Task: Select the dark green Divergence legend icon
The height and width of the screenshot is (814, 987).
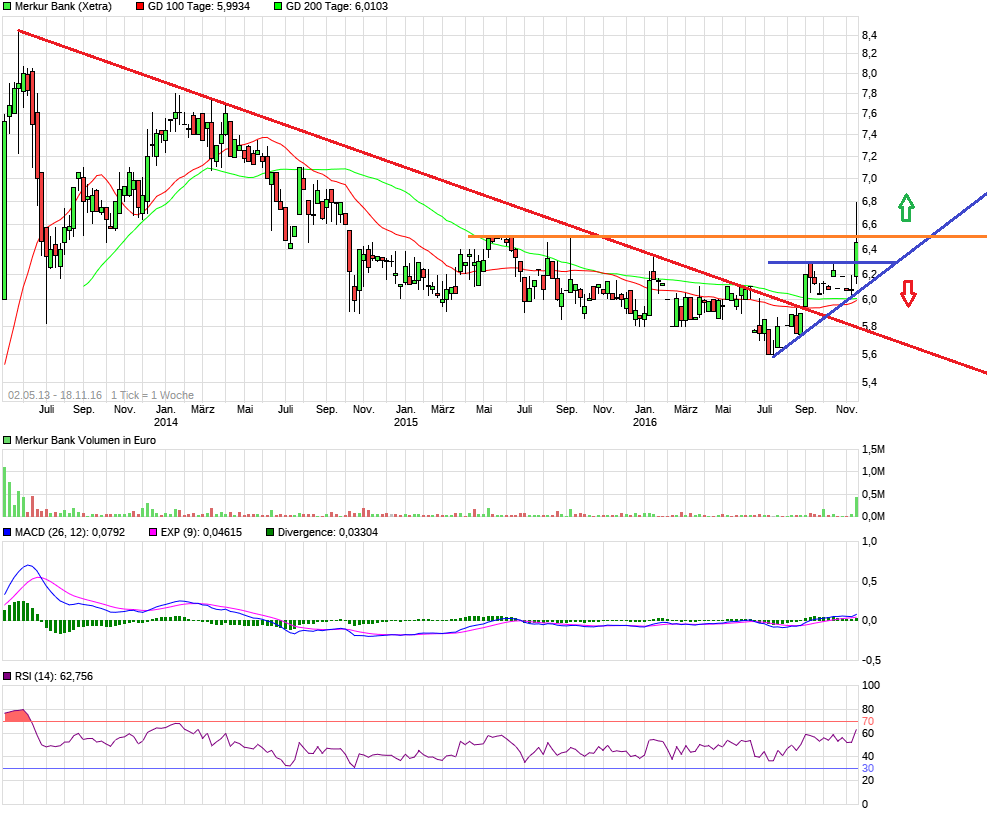Action: tap(270, 530)
